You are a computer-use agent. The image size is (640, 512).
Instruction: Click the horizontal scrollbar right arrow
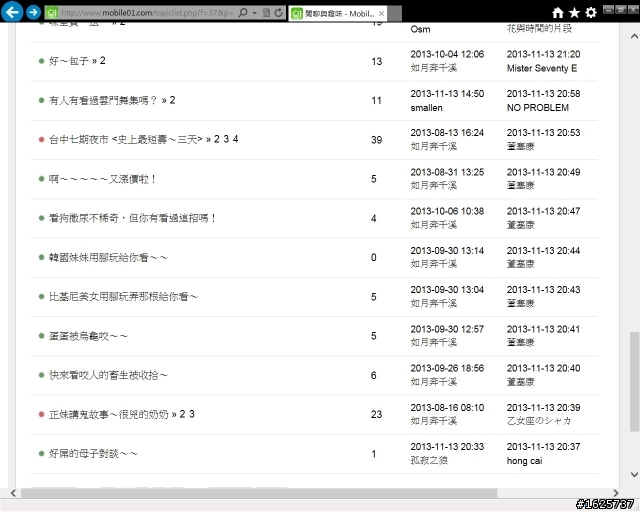(x=616, y=493)
